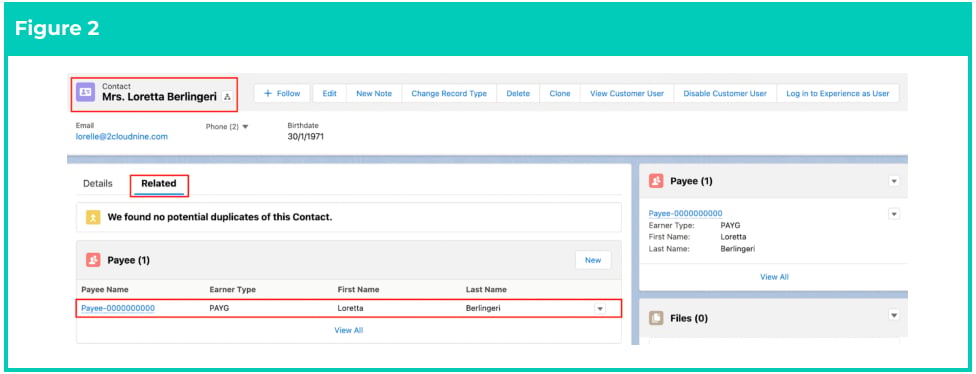The image size is (976, 374).
Task: Click Change Record Type
Action: click(449, 93)
